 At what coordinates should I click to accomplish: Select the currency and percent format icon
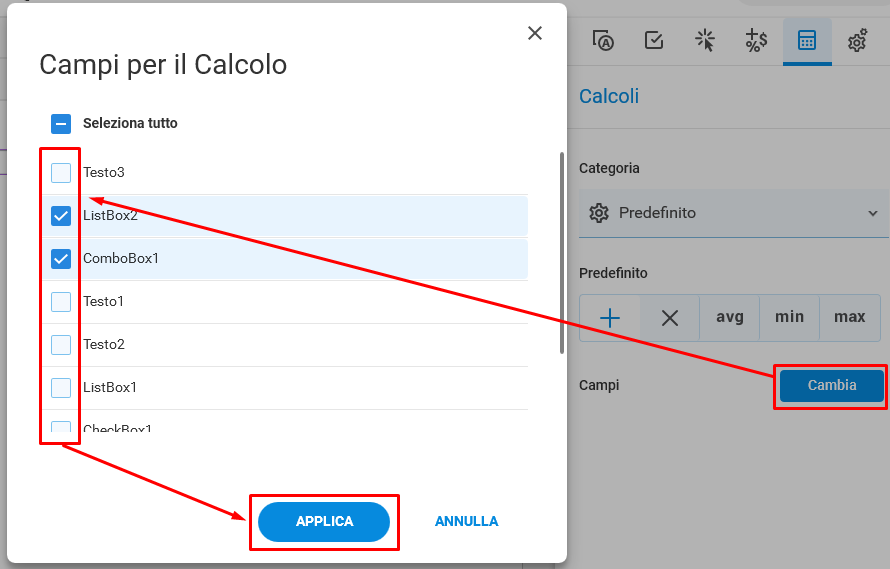click(x=756, y=41)
